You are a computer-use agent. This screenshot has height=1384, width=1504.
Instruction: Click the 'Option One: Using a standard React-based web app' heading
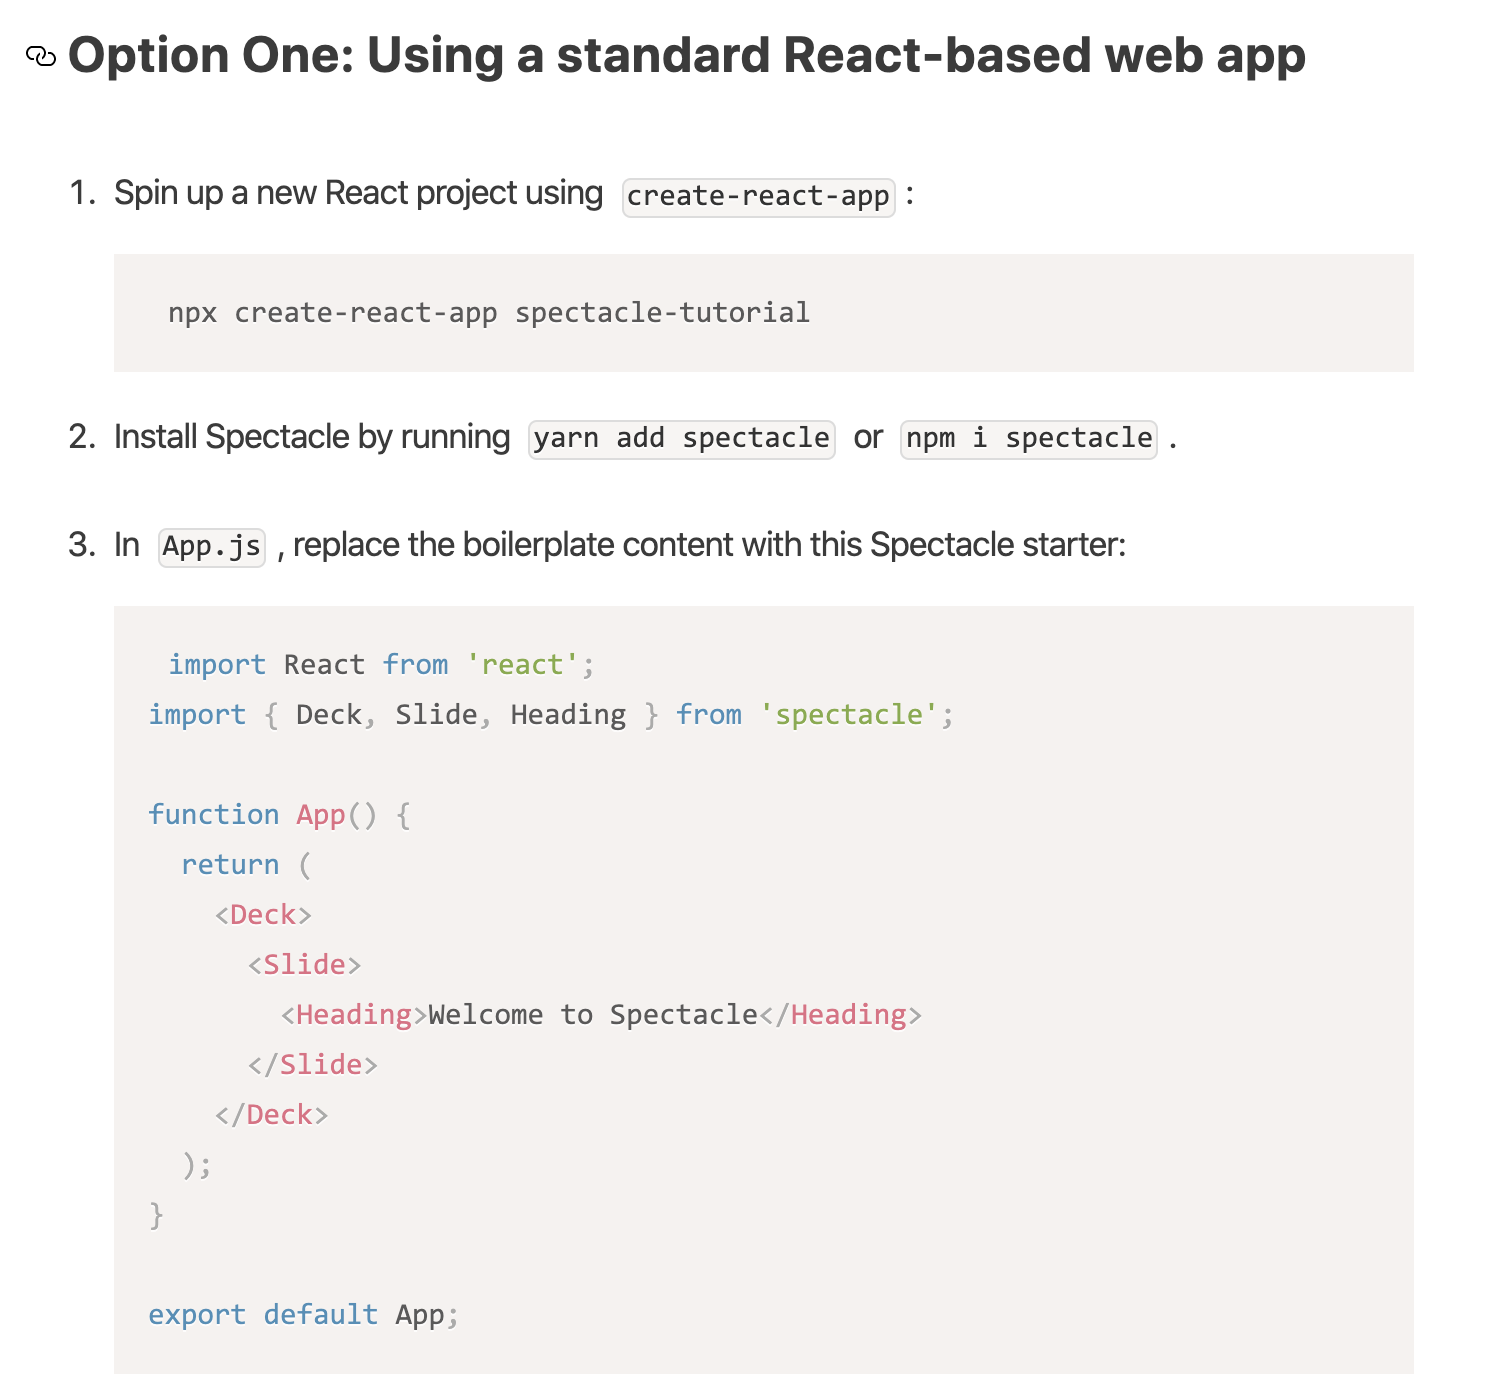coord(686,56)
